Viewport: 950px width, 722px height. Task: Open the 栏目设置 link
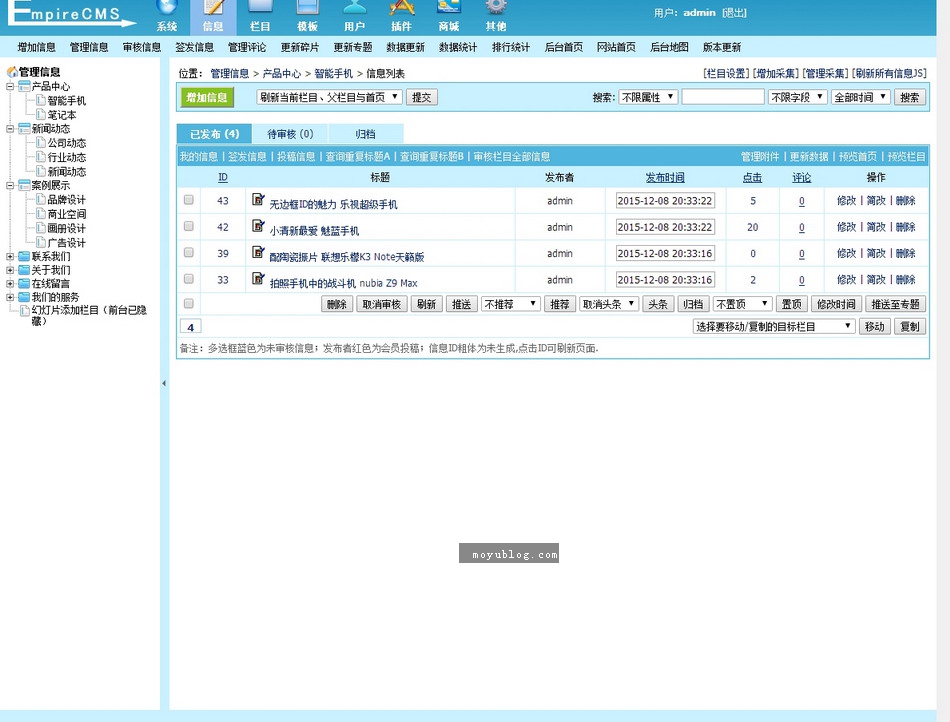click(726, 73)
